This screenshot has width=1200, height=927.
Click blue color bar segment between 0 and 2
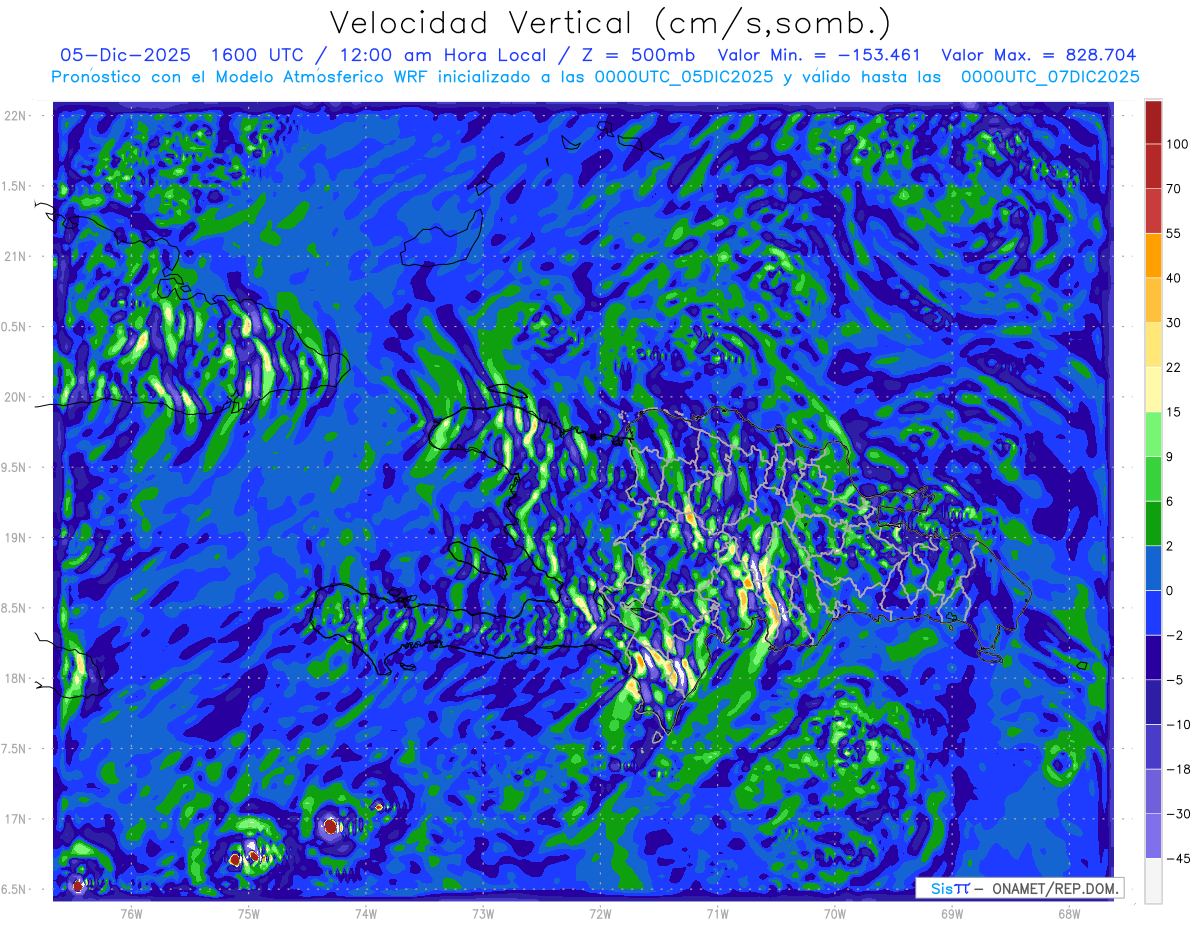[1152, 568]
